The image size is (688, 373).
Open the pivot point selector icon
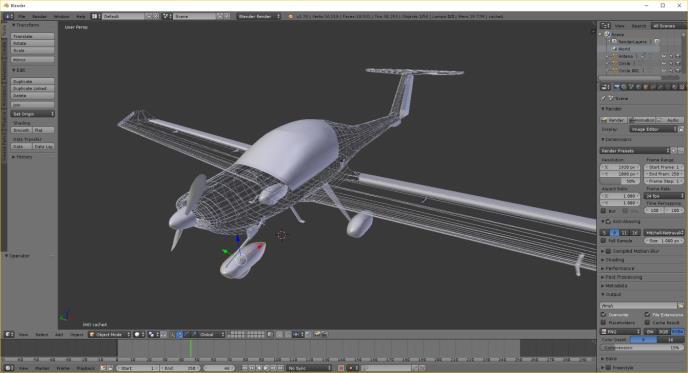click(x=153, y=334)
